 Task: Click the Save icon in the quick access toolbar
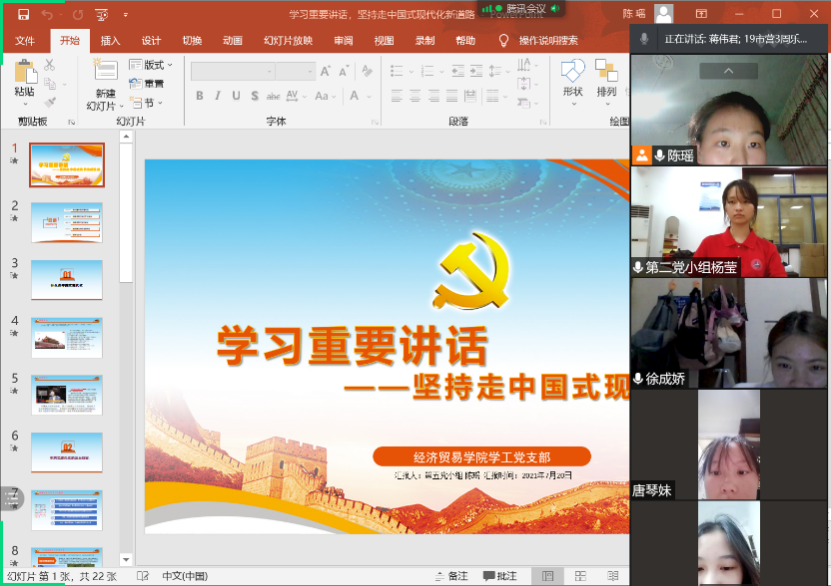point(21,15)
